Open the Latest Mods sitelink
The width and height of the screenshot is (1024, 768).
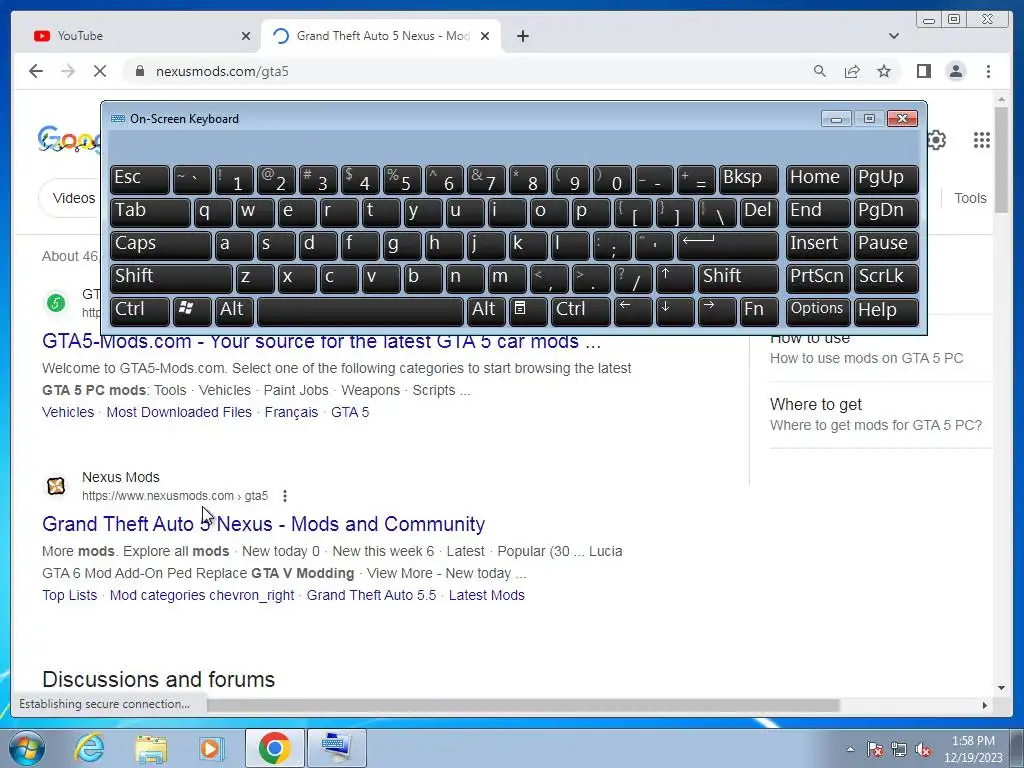(x=487, y=595)
